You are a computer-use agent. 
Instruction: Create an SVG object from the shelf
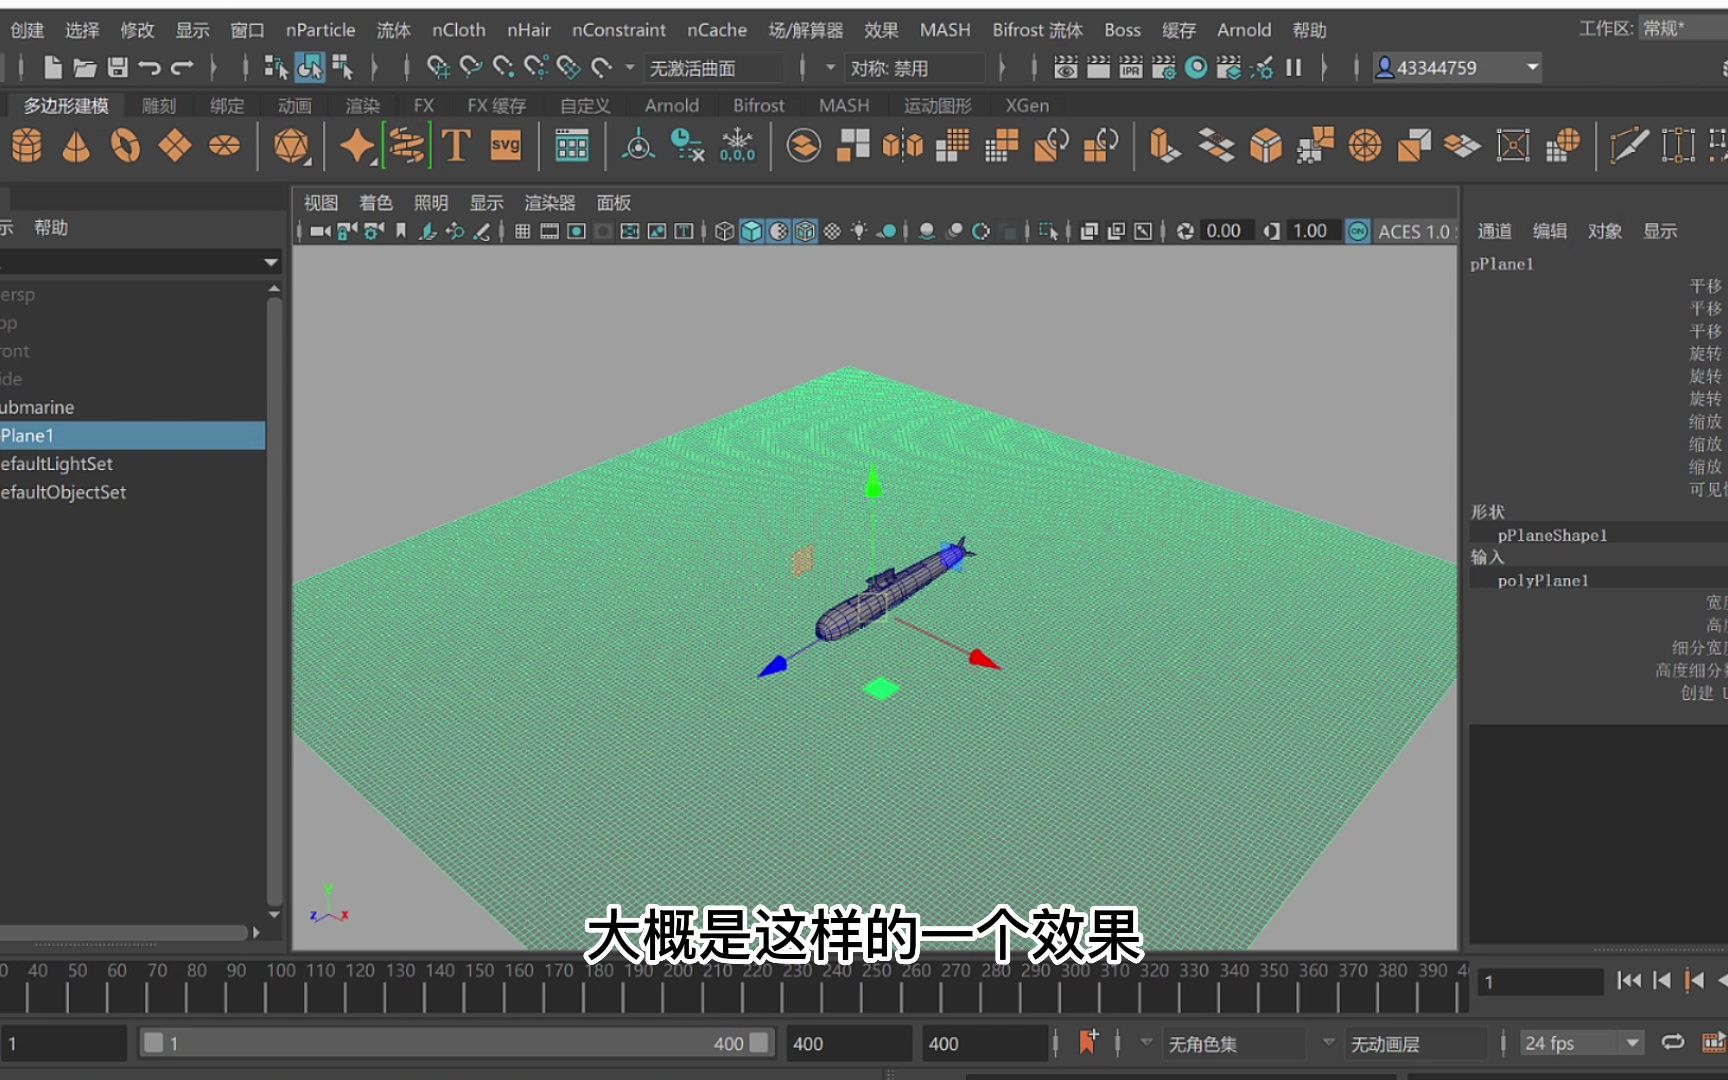click(x=504, y=146)
